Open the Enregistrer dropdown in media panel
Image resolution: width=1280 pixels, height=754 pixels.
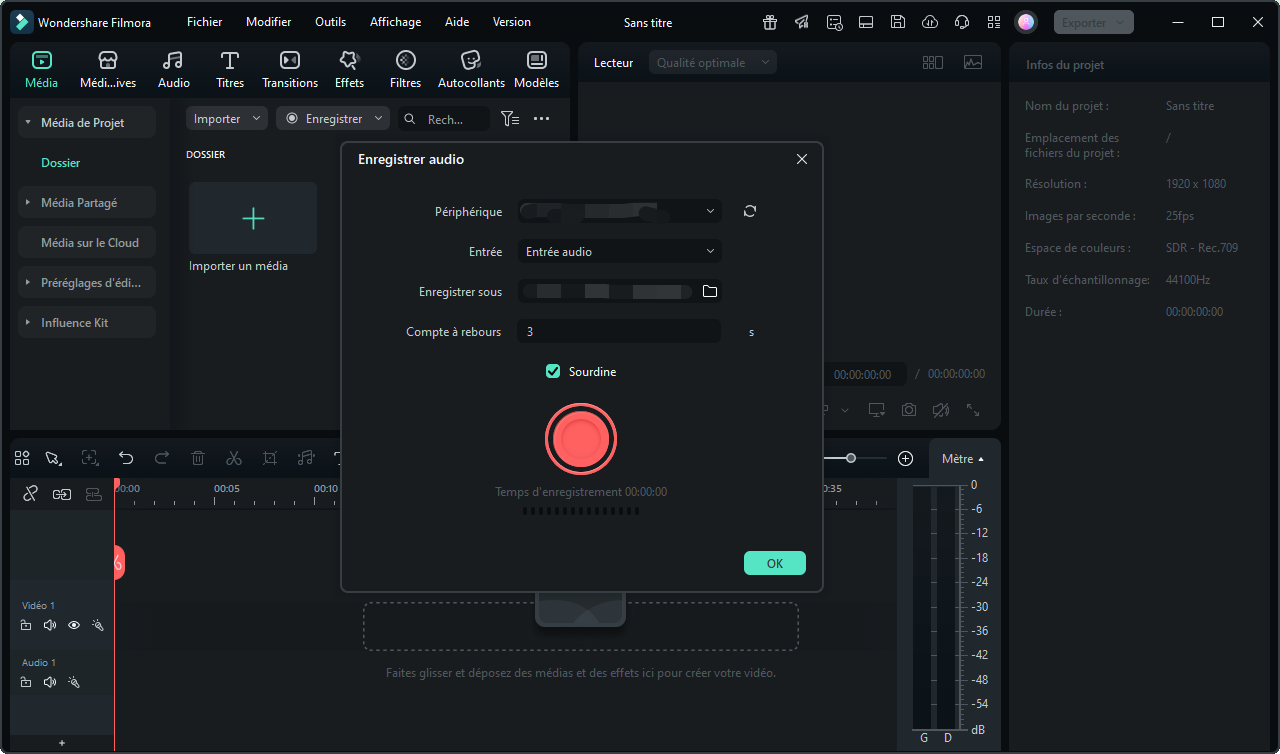click(333, 119)
